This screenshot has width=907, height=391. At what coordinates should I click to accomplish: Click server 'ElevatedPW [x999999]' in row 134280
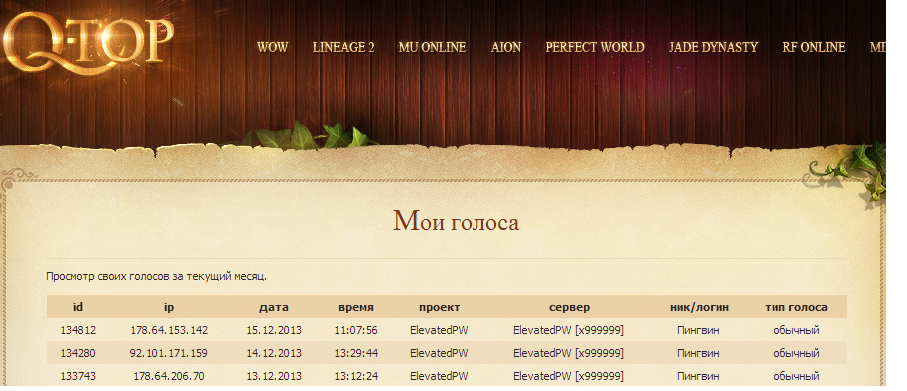tap(569, 353)
